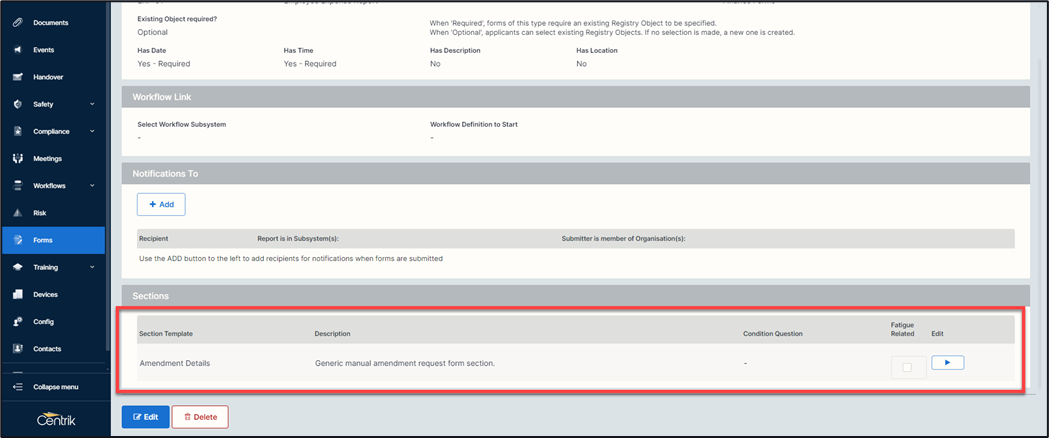
Task: Click the Forms pencil icon
Action: [19, 240]
